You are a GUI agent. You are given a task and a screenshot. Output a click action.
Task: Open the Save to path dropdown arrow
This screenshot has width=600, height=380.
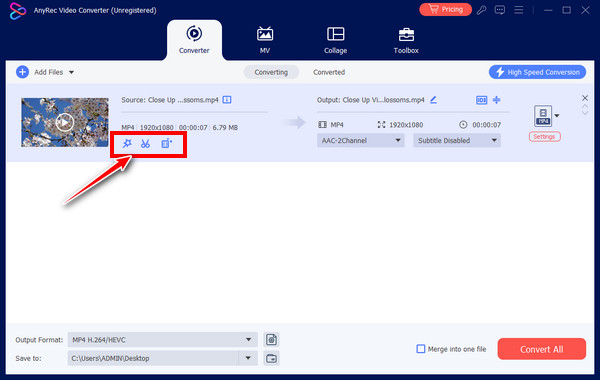(248, 358)
